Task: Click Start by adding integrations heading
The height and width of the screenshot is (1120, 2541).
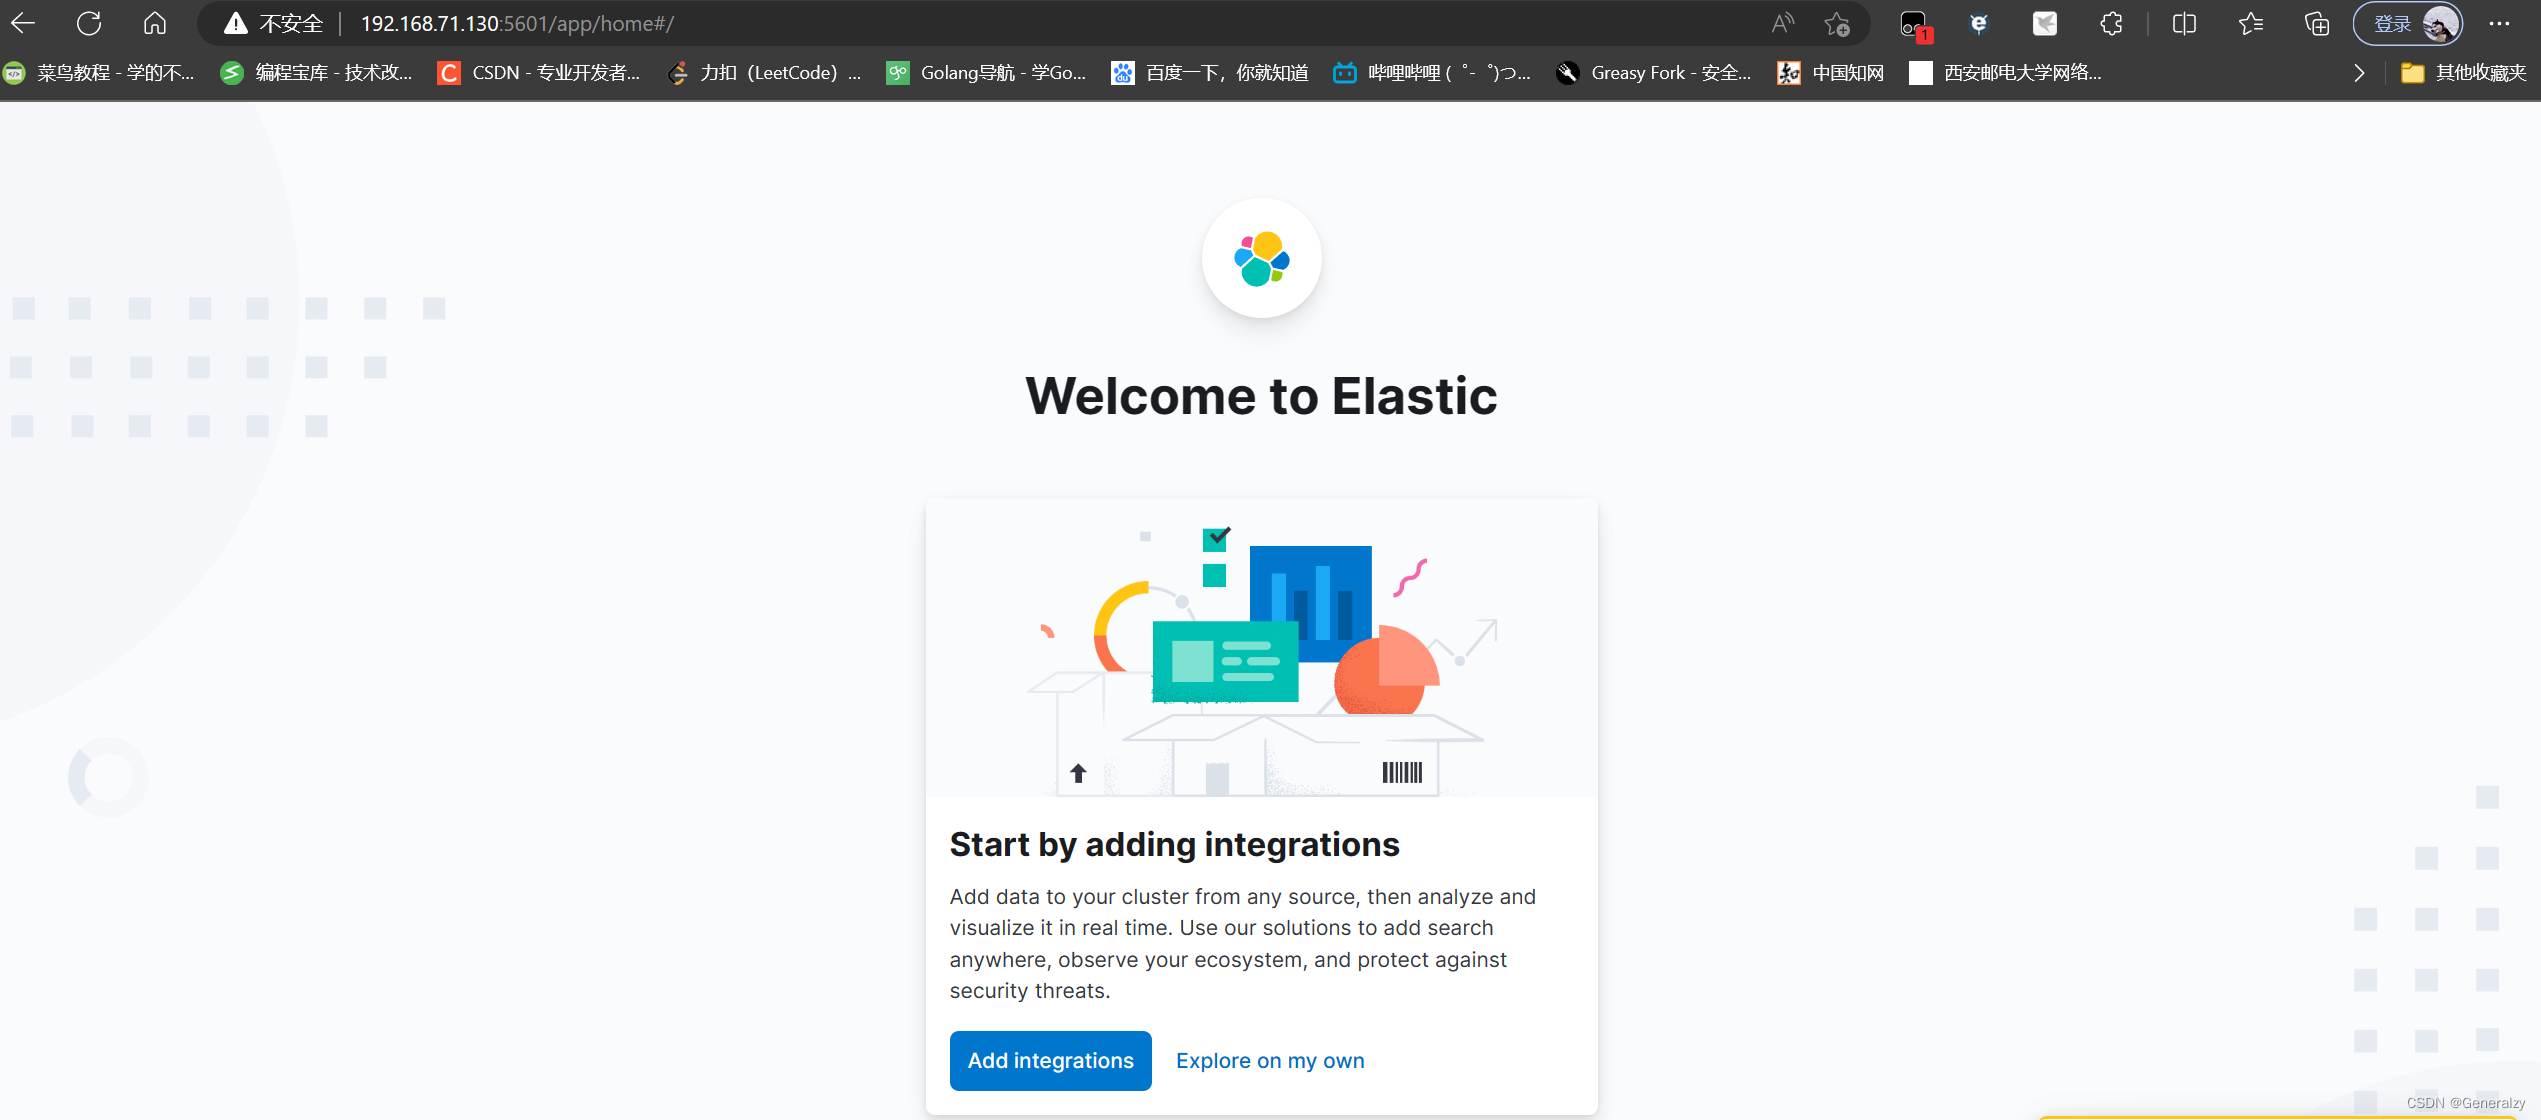Action: (x=1174, y=844)
